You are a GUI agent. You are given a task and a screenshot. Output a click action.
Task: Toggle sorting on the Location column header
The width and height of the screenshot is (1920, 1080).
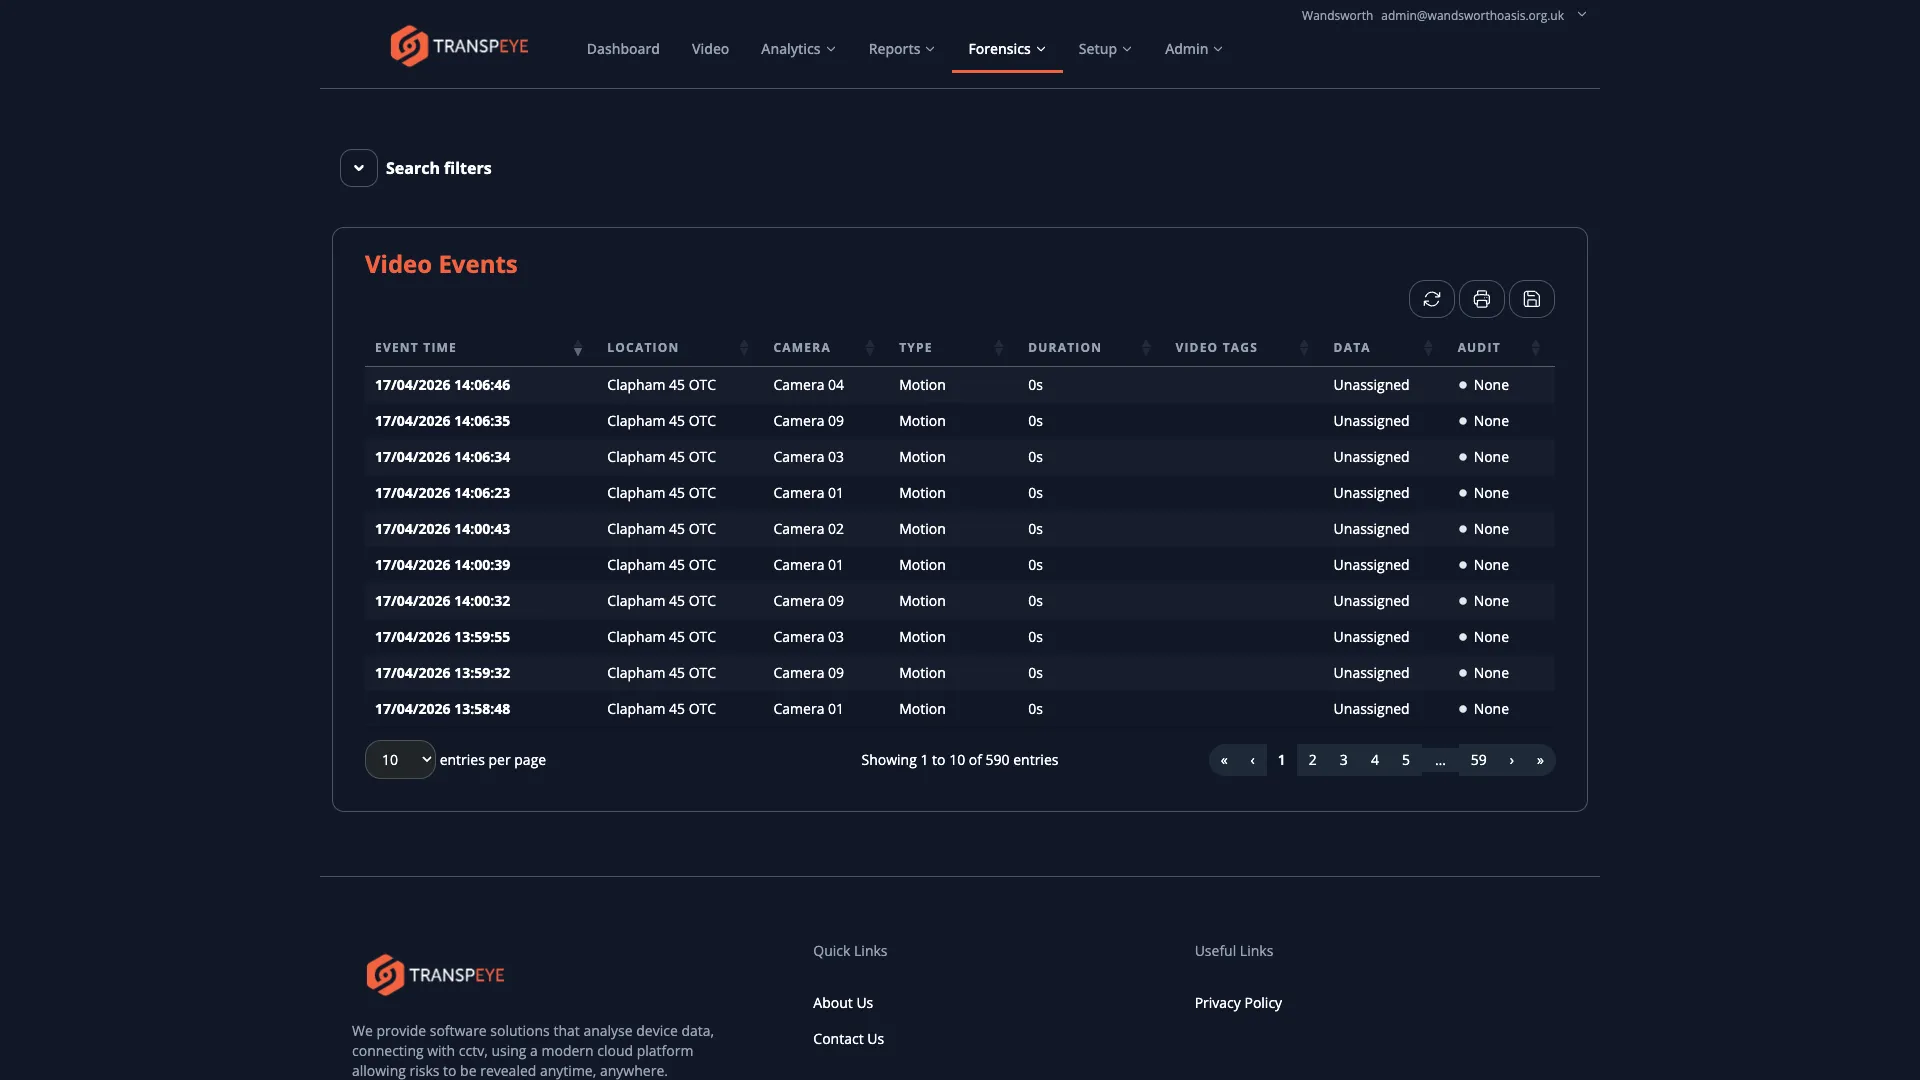[x=744, y=347]
